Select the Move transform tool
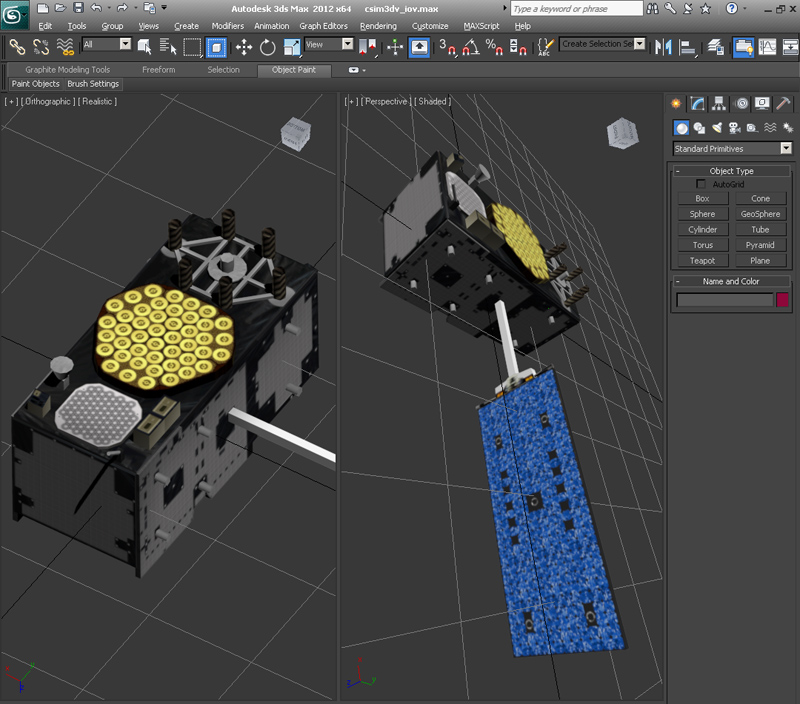800x704 pixels. [243, 46]
